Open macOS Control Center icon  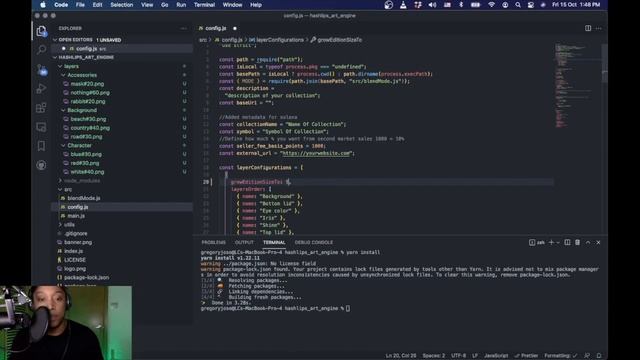pyautogui.click(x=531, y=5)
